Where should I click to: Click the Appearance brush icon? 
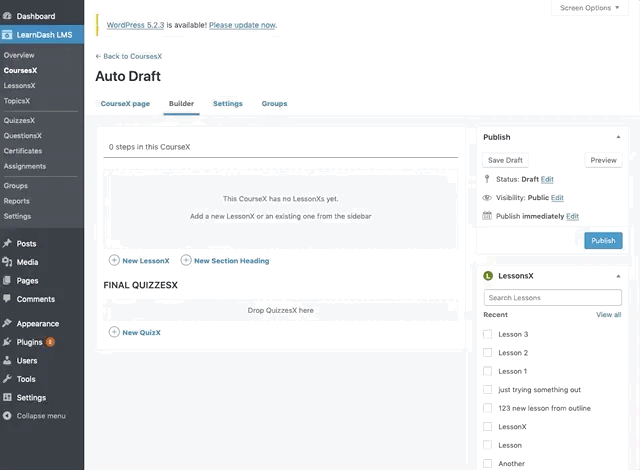pyautogui.click(x=7, y=323)
